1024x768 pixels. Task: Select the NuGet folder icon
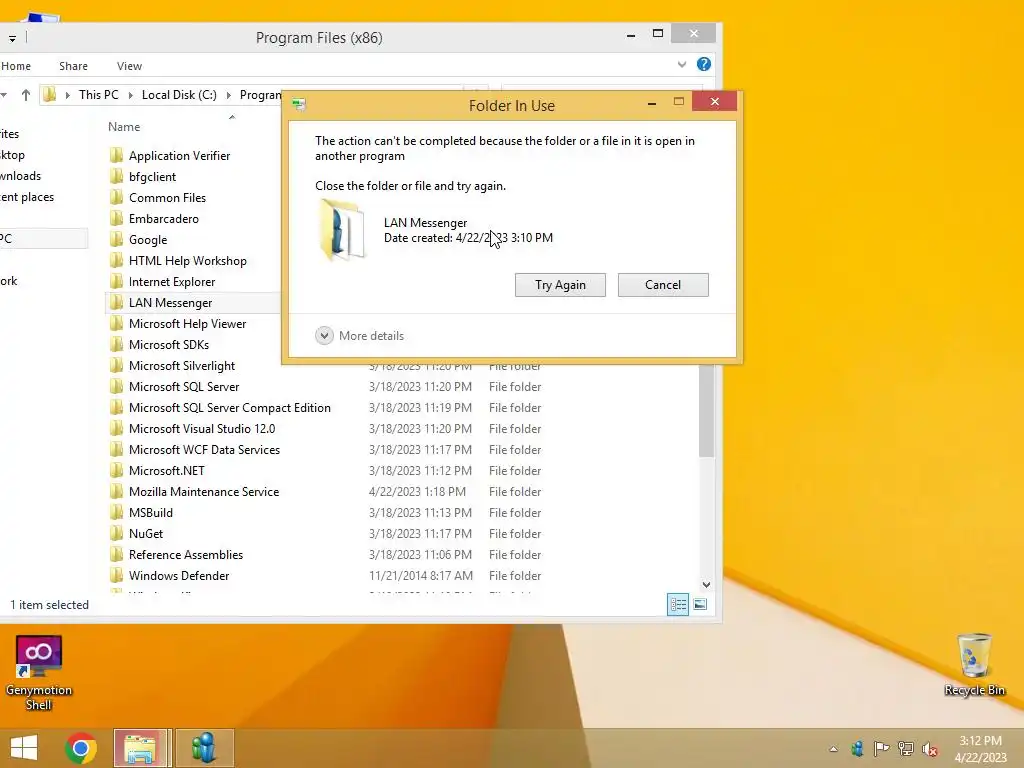click(116, 534)
